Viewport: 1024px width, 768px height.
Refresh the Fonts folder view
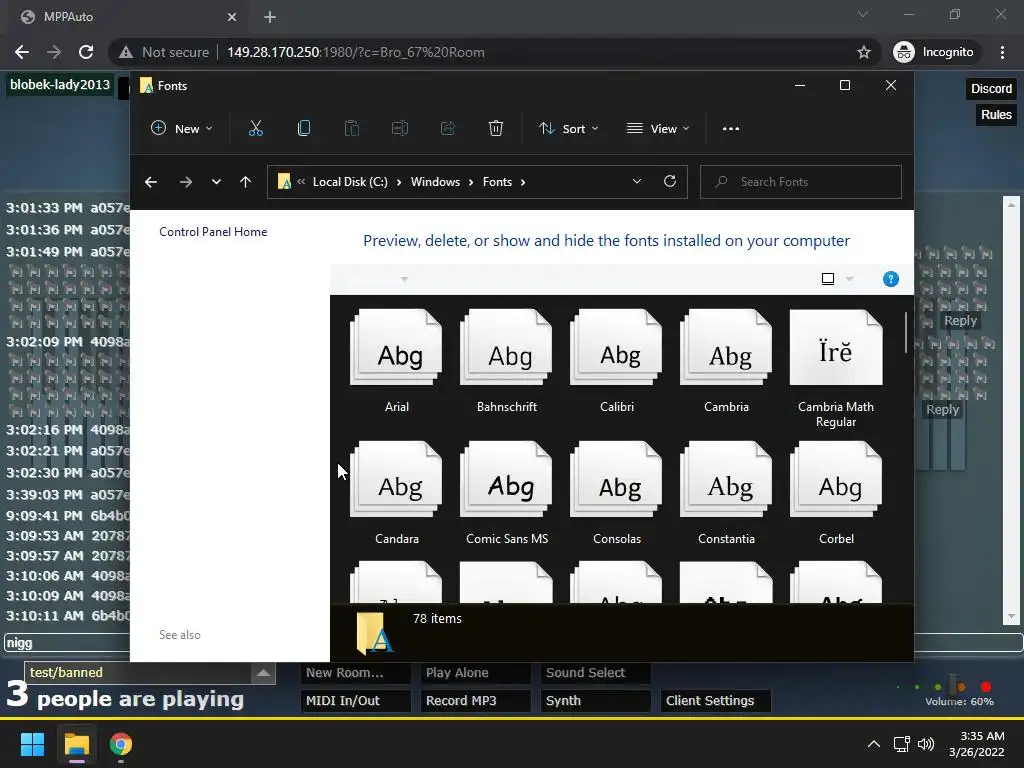[670, 182]
